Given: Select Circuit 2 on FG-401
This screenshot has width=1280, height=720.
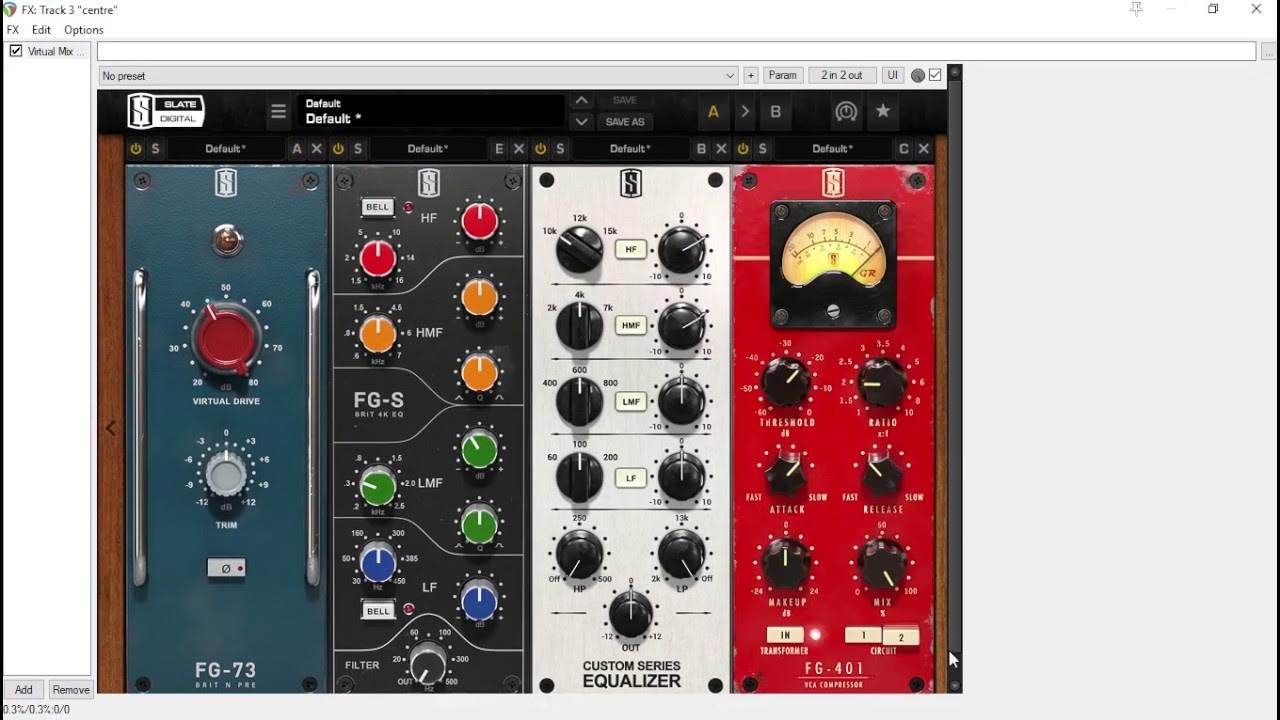Looking at the screenshot, I should (x=901, y=637).
